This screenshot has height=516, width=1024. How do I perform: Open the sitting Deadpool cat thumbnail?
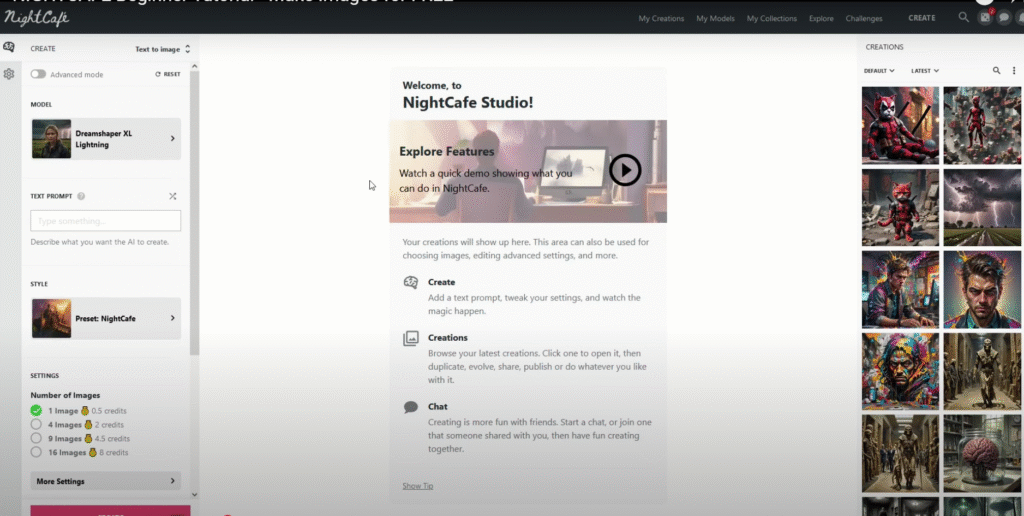[900, 125]
